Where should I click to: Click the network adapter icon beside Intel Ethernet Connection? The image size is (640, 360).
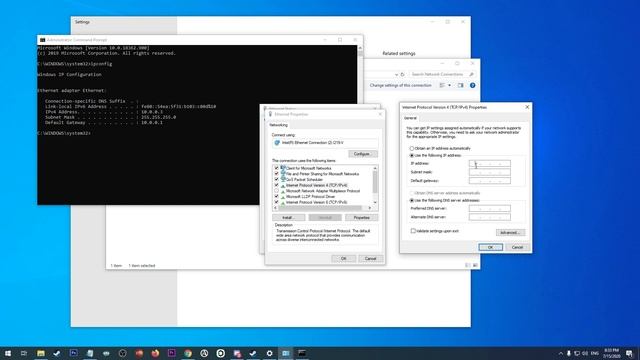point(277,143)
